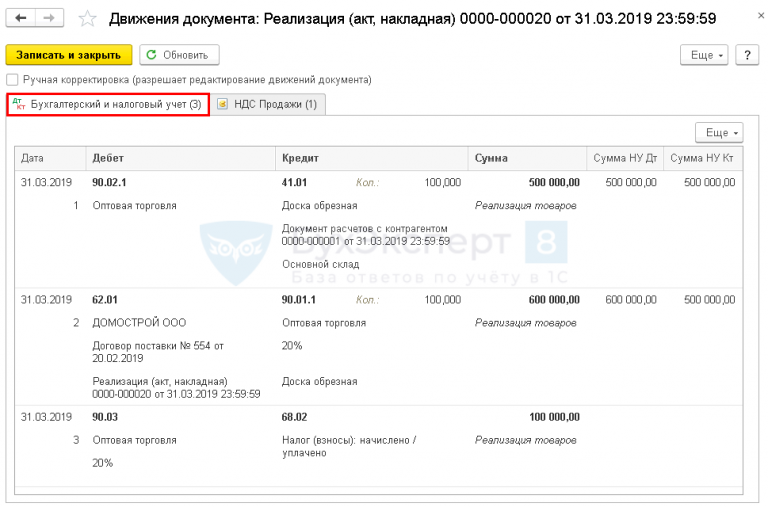Click the amount 100 000,00 in Сумма column
Screen dimensions: 768x507
554,417
